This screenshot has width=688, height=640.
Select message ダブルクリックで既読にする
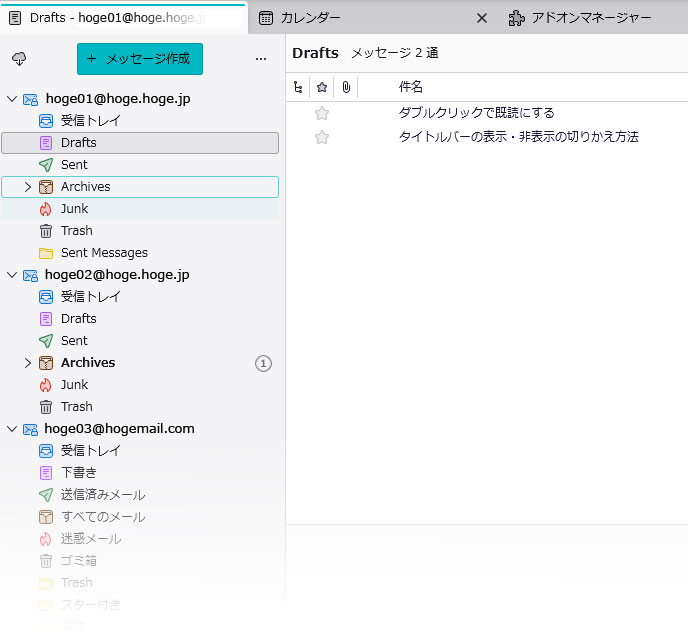(x=487, y=113)
